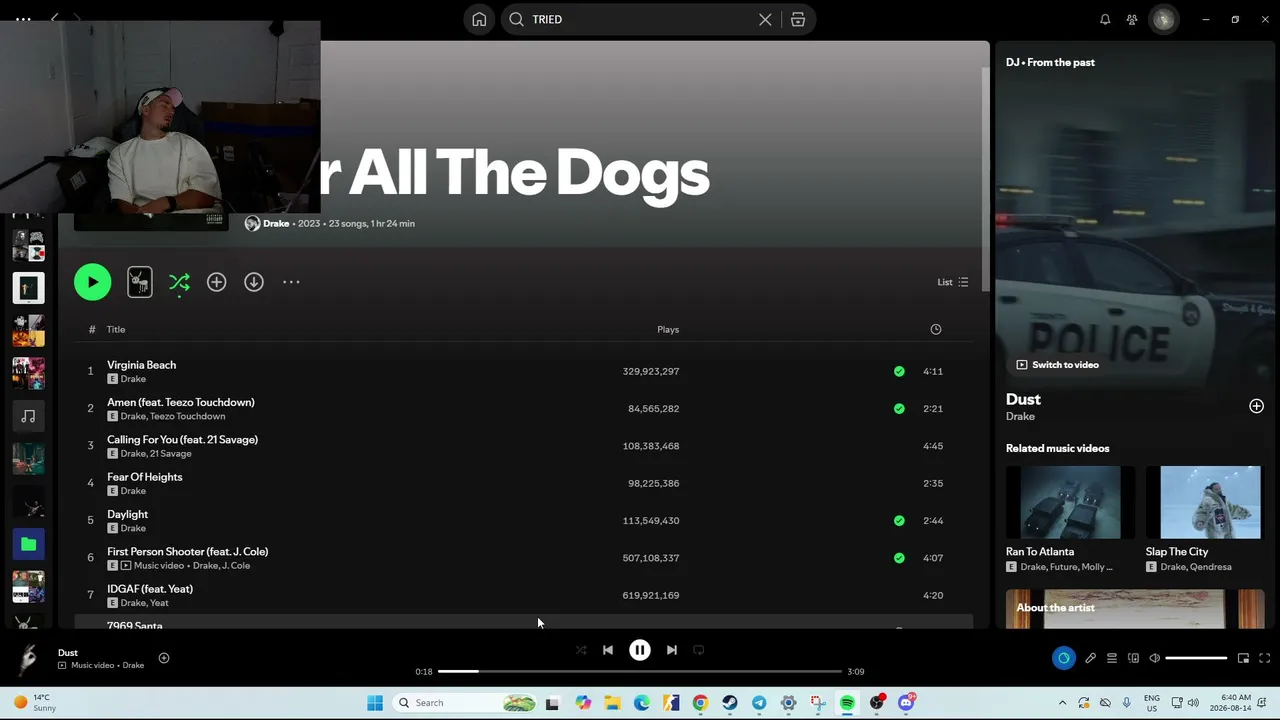Open the About the artist card

point(1135,609)
